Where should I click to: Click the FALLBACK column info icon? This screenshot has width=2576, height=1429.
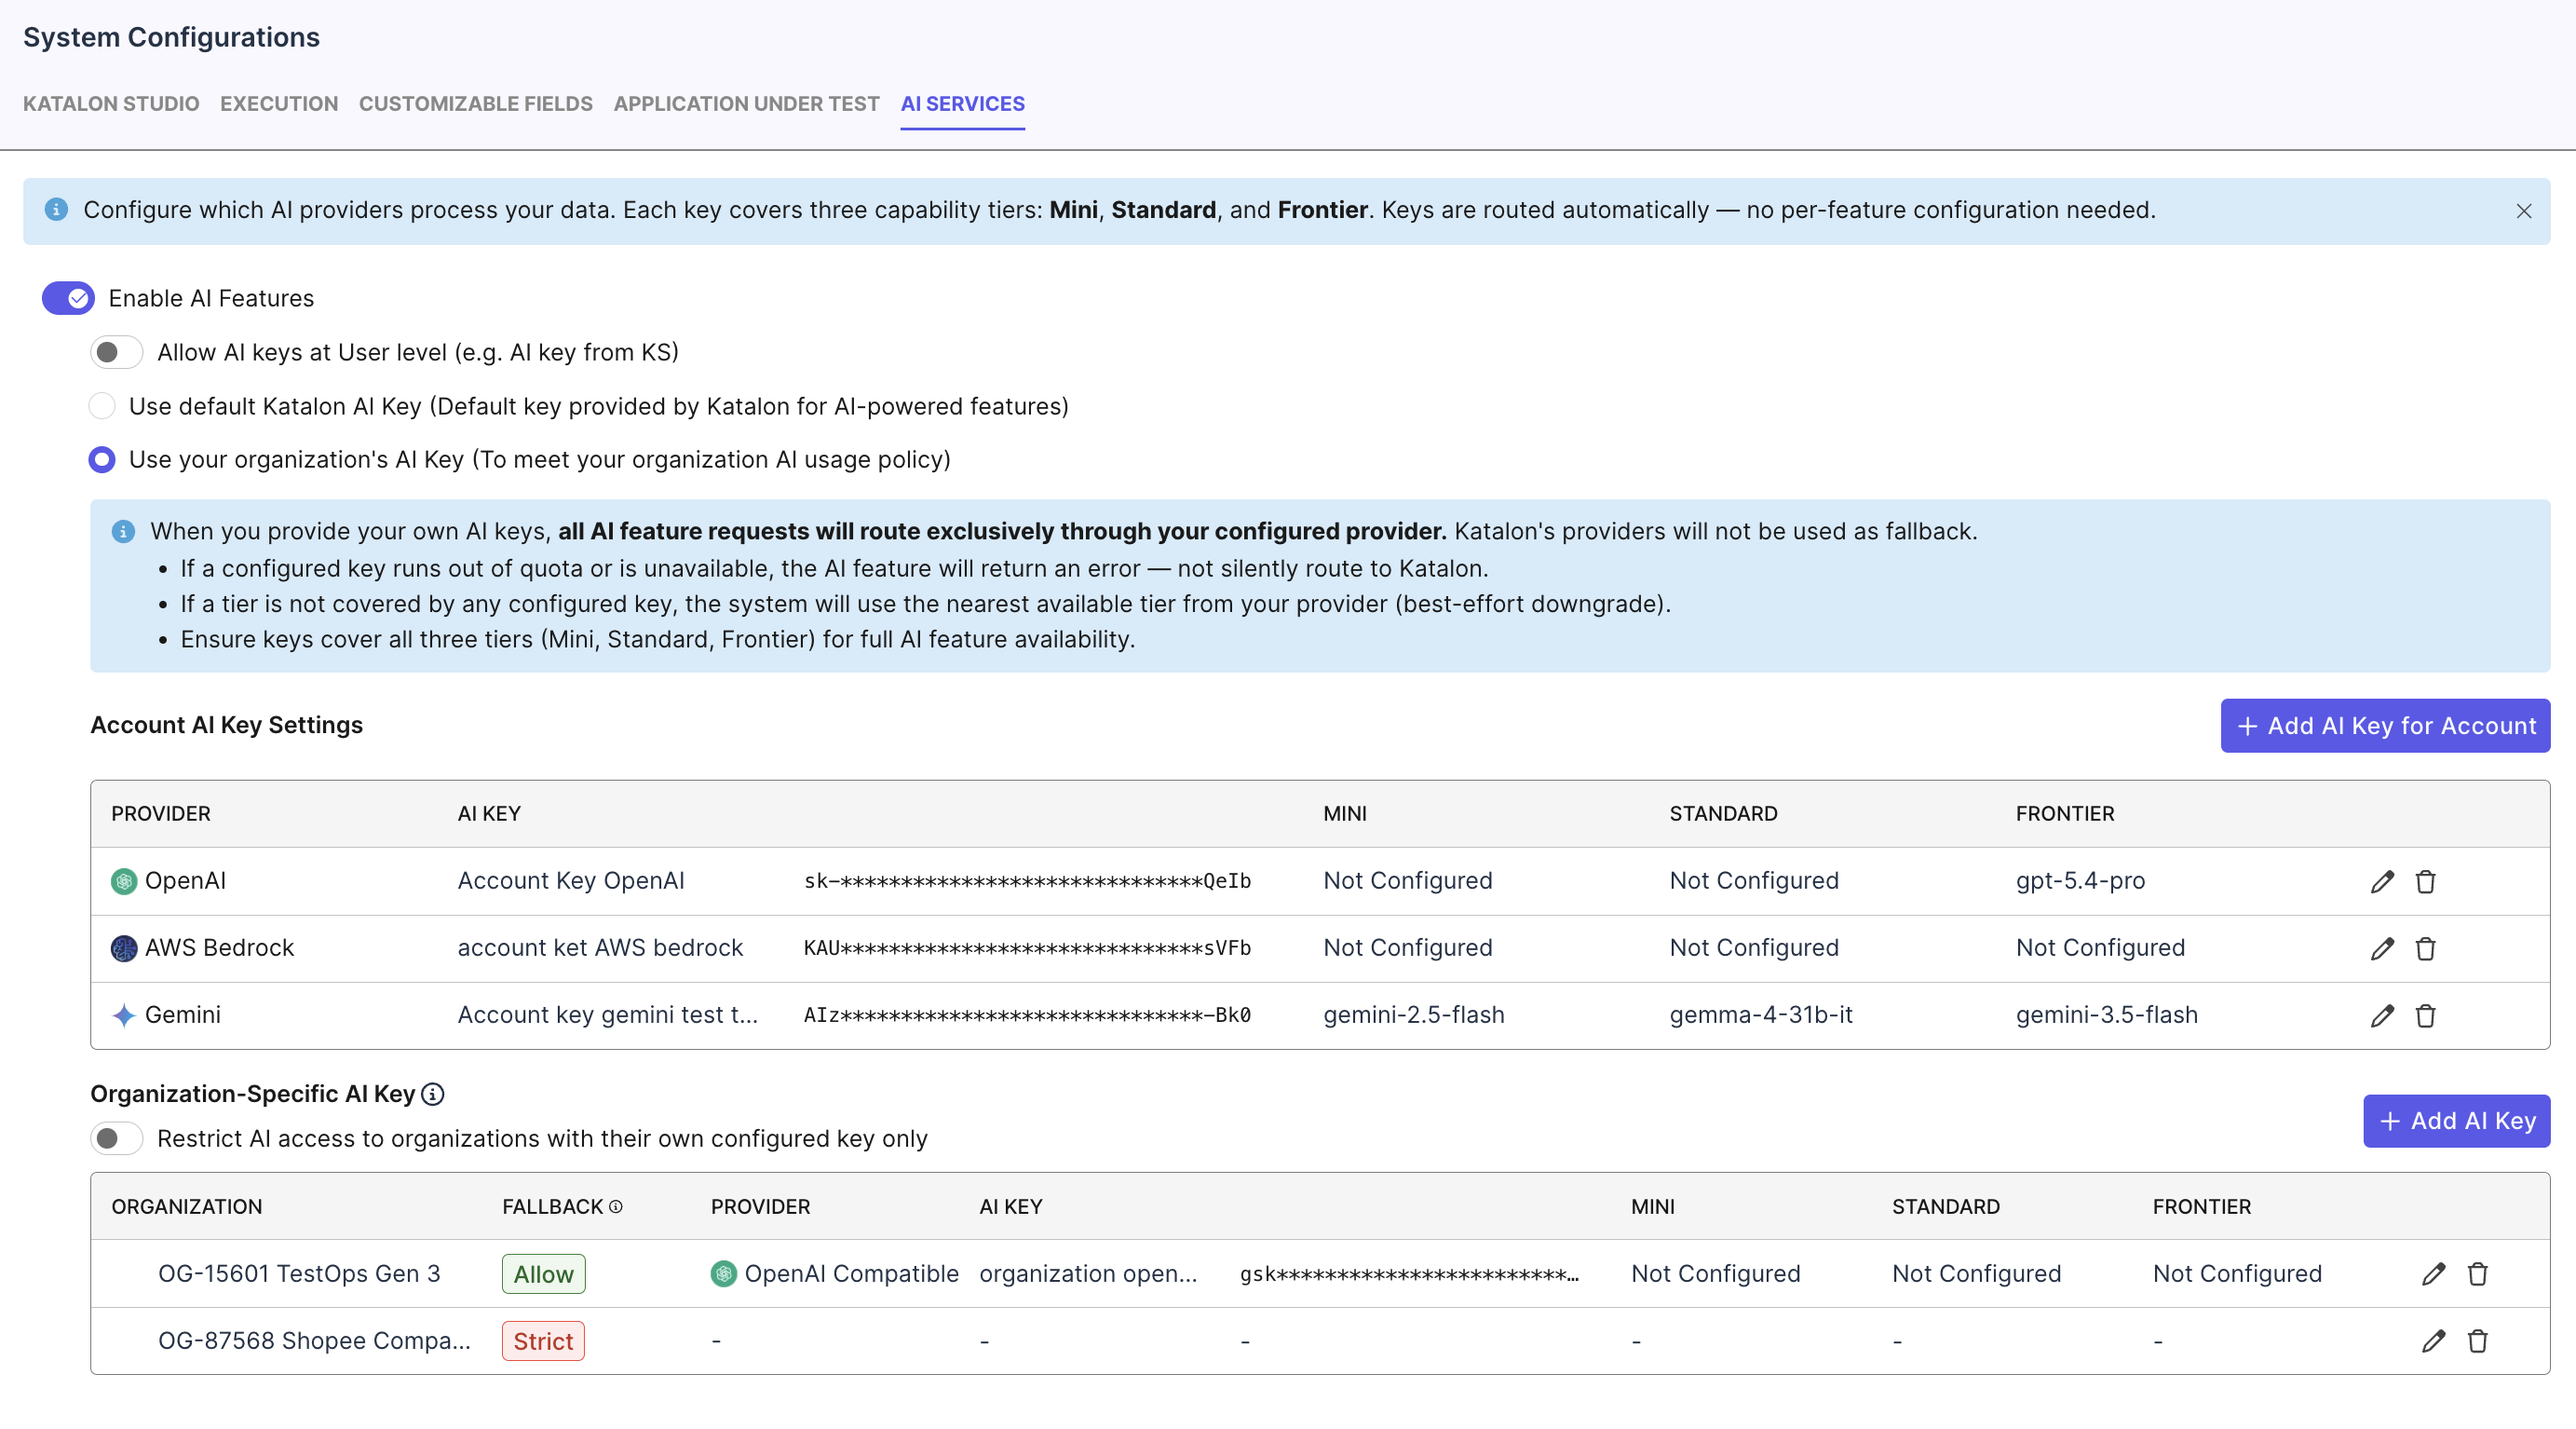(x=616, y=1207)
